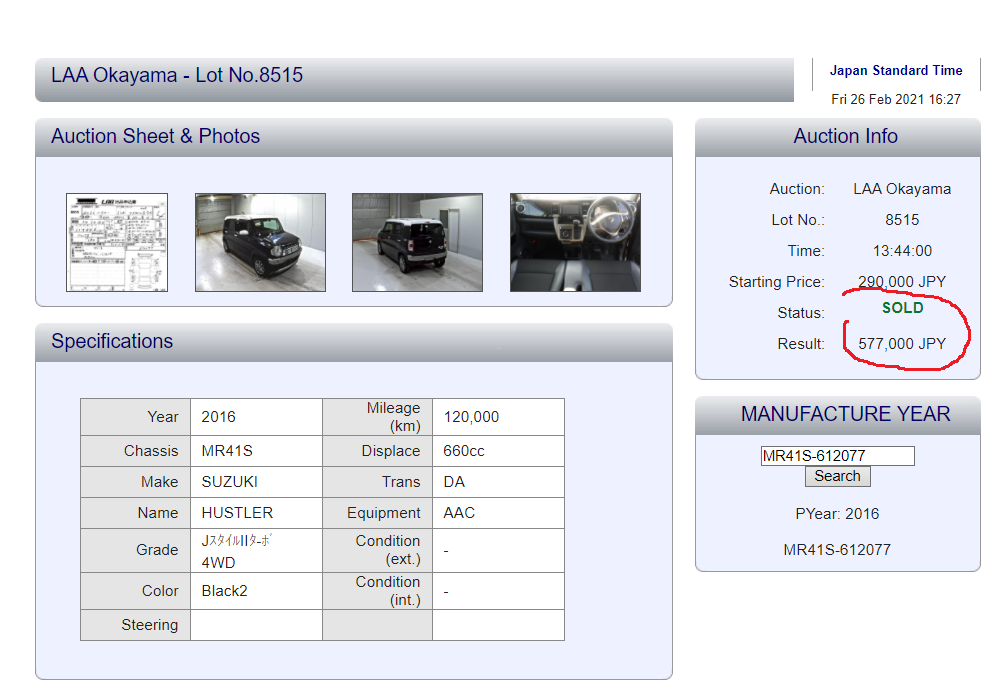Click the result text 'MR41S-612077' below PYear

pos(837,550)
